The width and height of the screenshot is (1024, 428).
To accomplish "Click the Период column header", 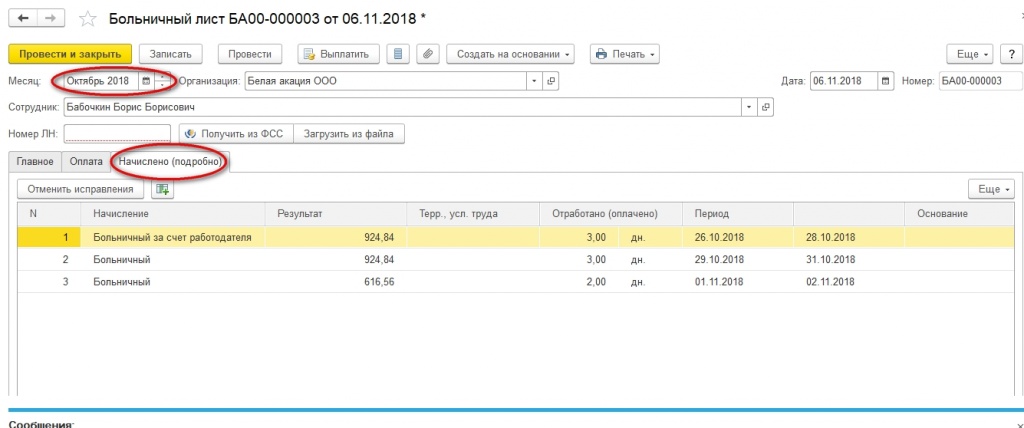I will [x=738, y=214].
